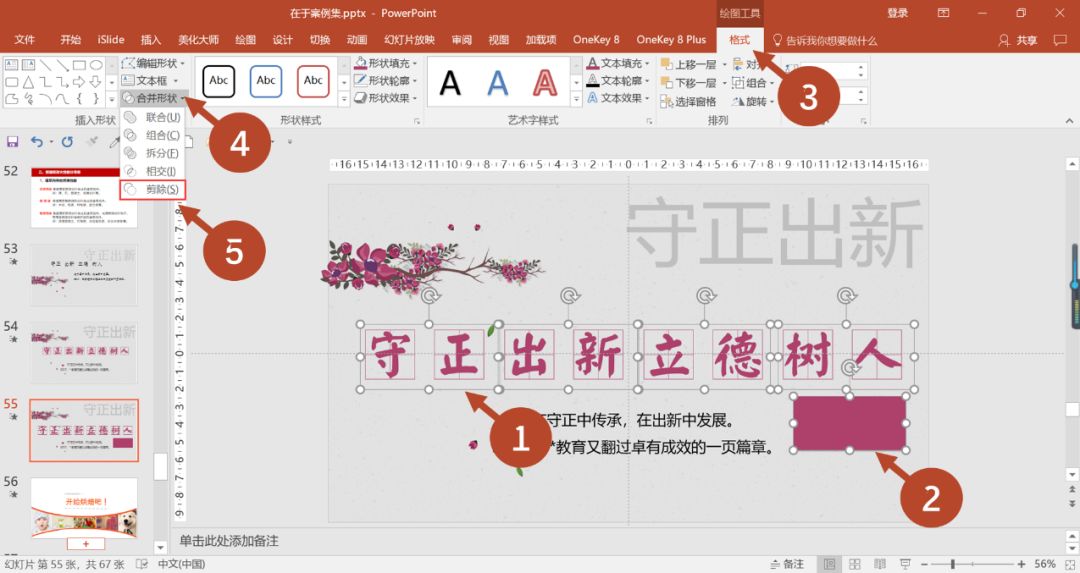Open the iSlide tab
The width and height of the screenshot is (1080, 573).
[111, 40]
